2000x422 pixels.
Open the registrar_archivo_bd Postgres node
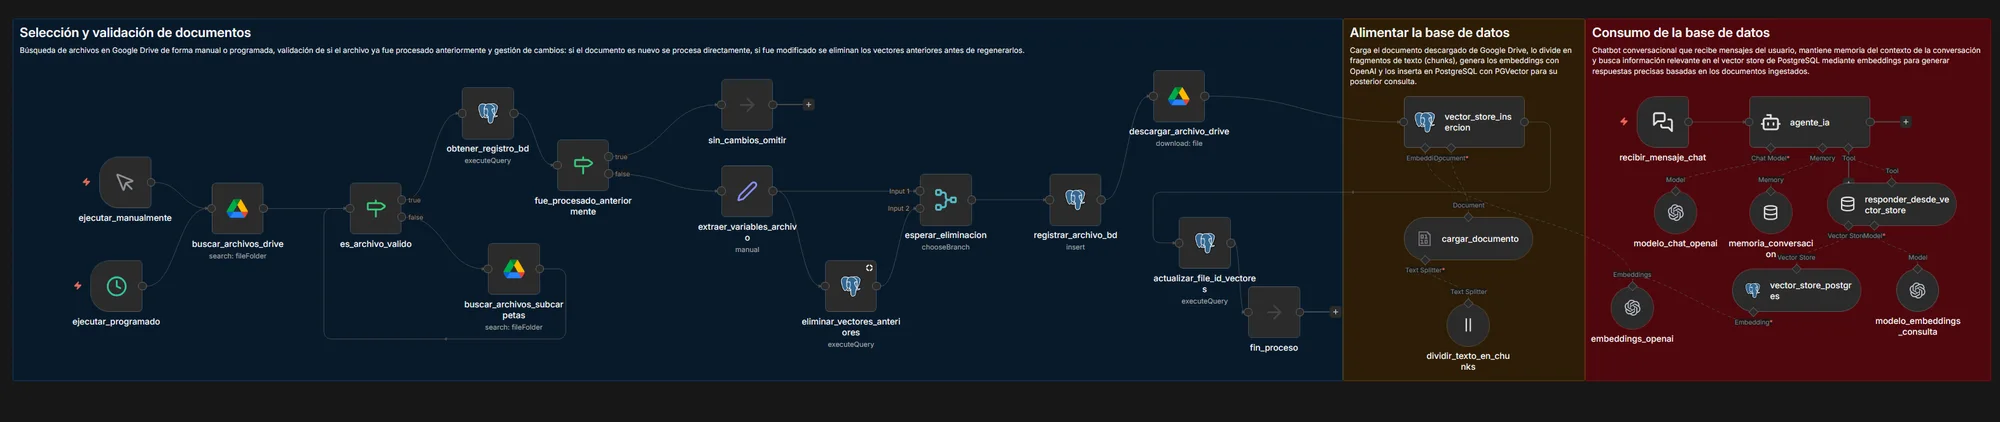click(1075, 200)
